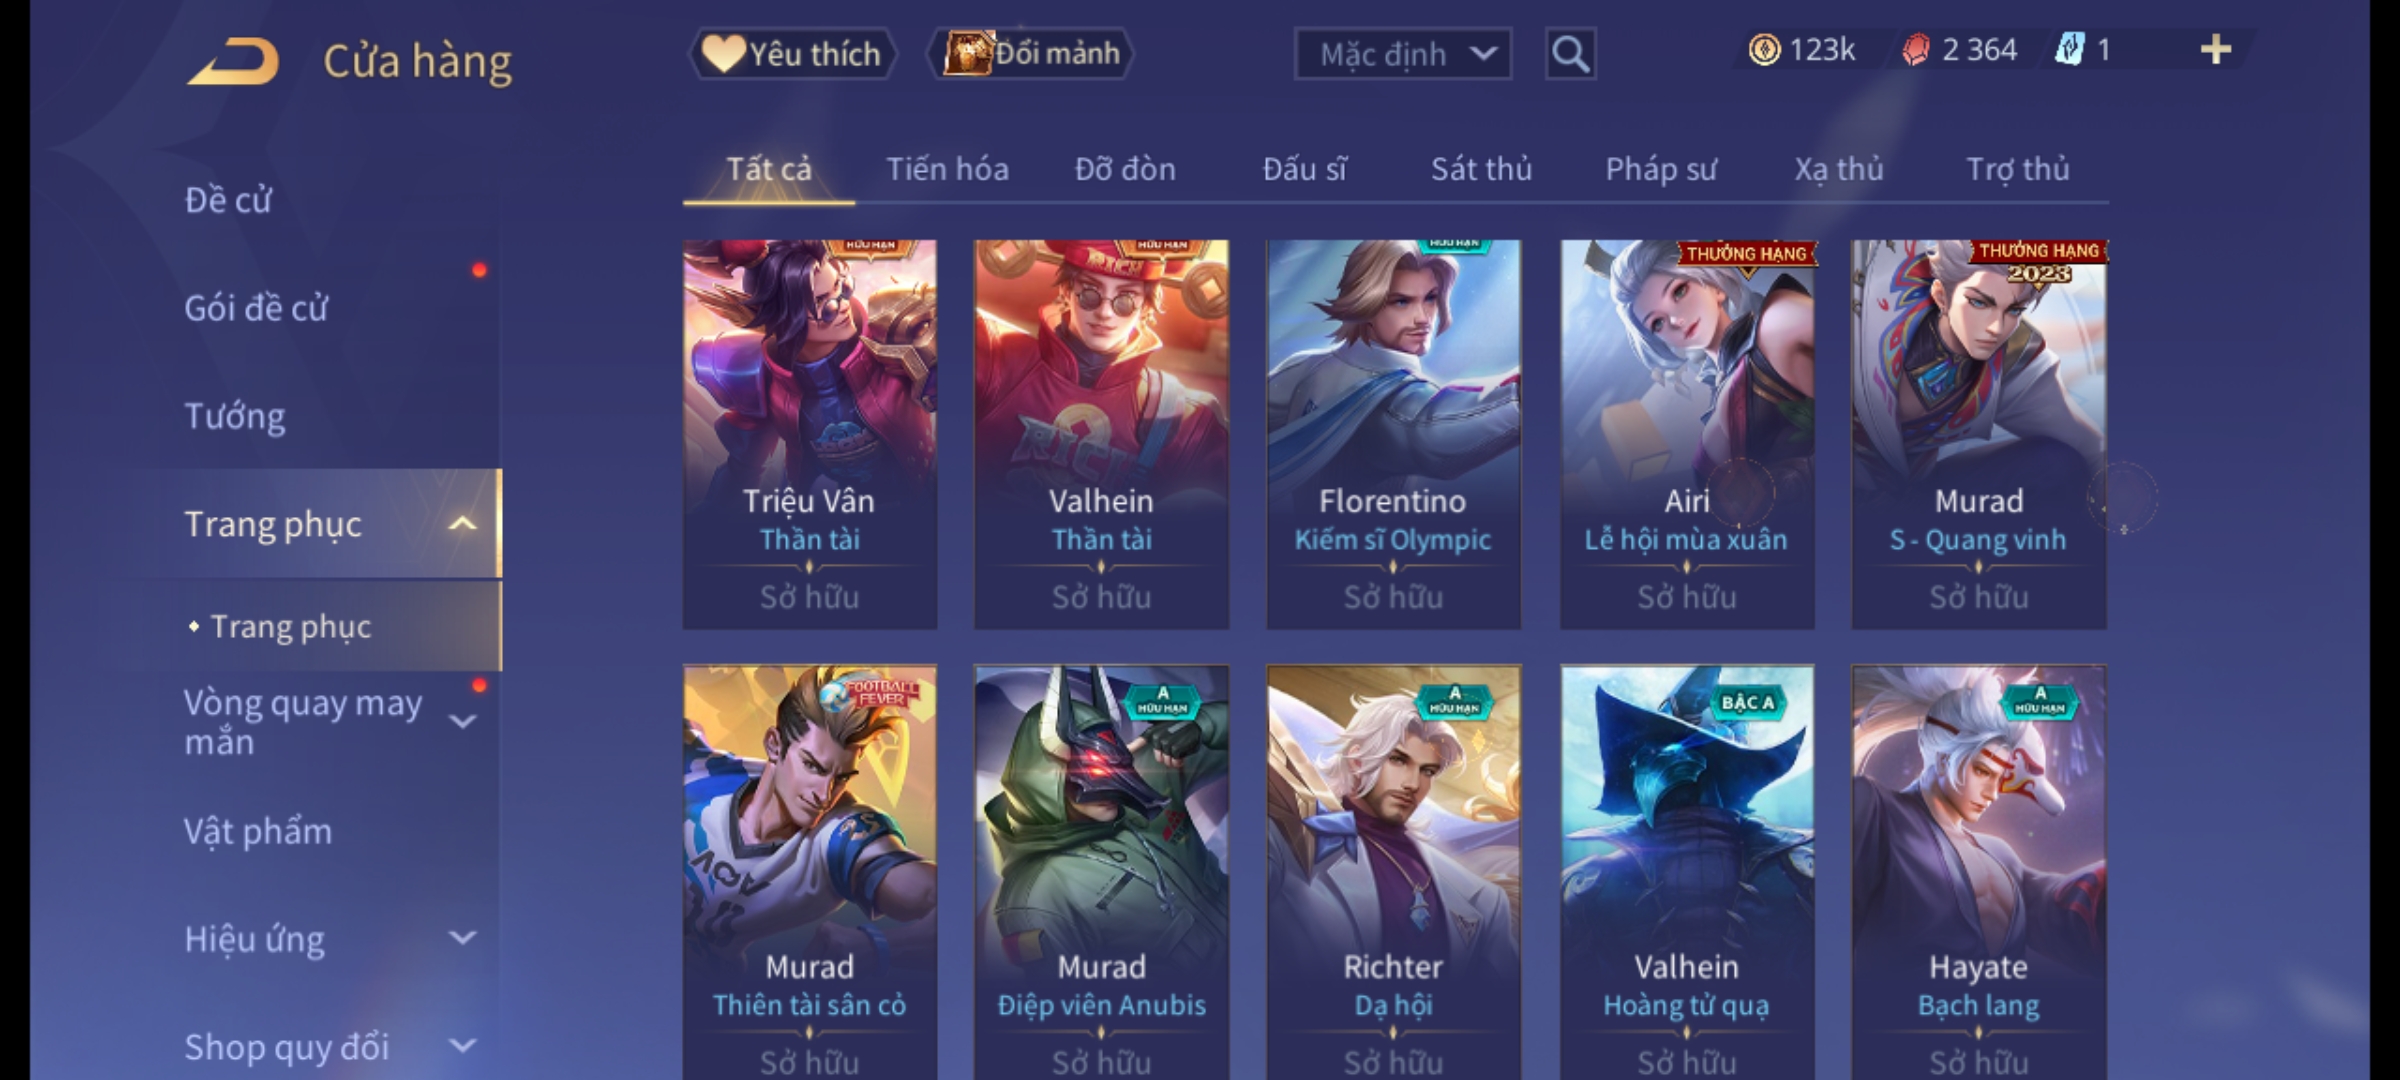This screenshot has width=2400, height=1080.
Task: Tap the gold coin currency icon
Action: tap(1764, 50)
